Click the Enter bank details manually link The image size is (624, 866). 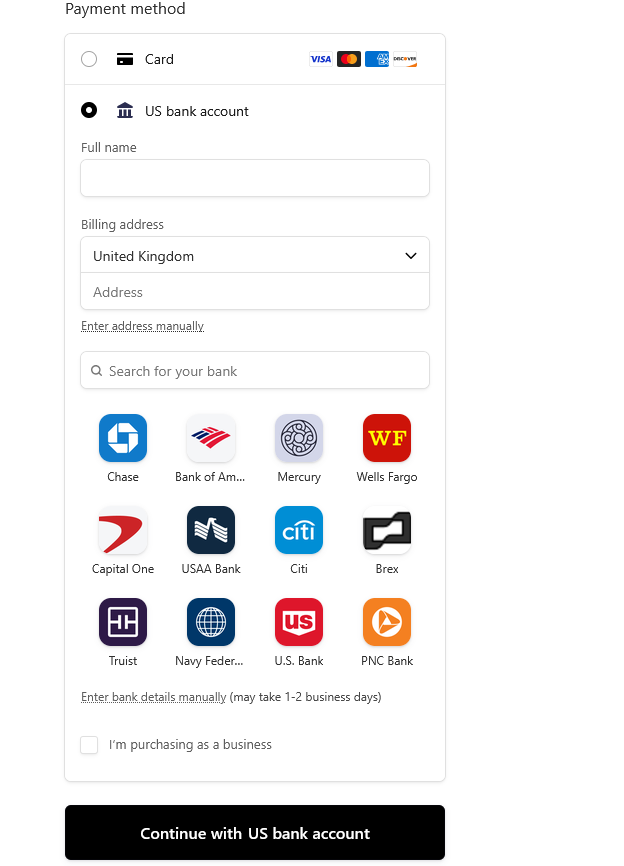pyautogui.click(x=154, y=697)
